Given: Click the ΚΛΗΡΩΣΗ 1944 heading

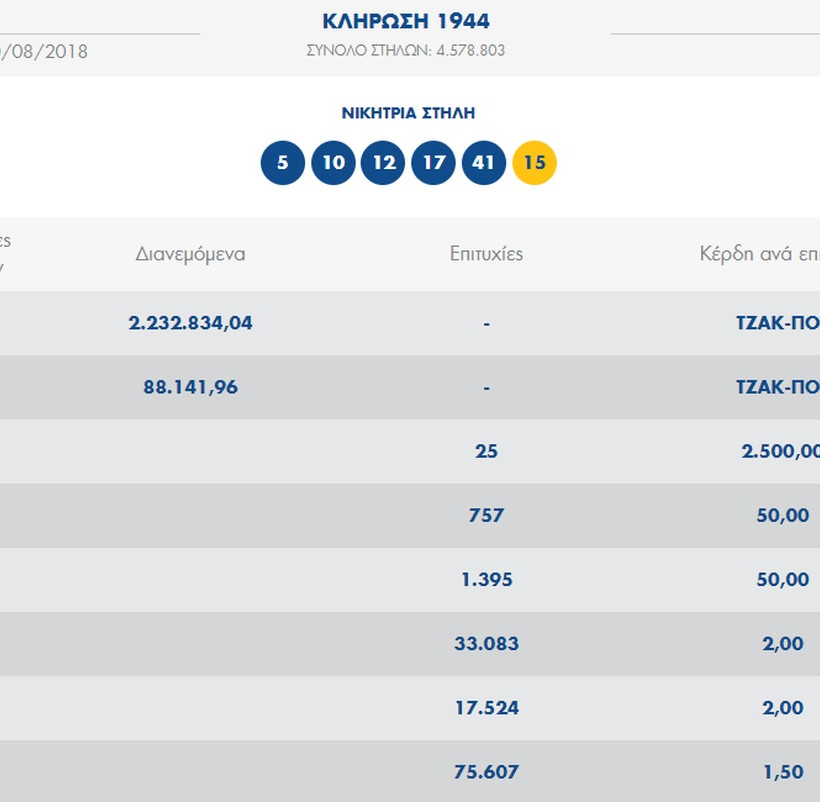Looking at the screenshot, I should [406, 21].
